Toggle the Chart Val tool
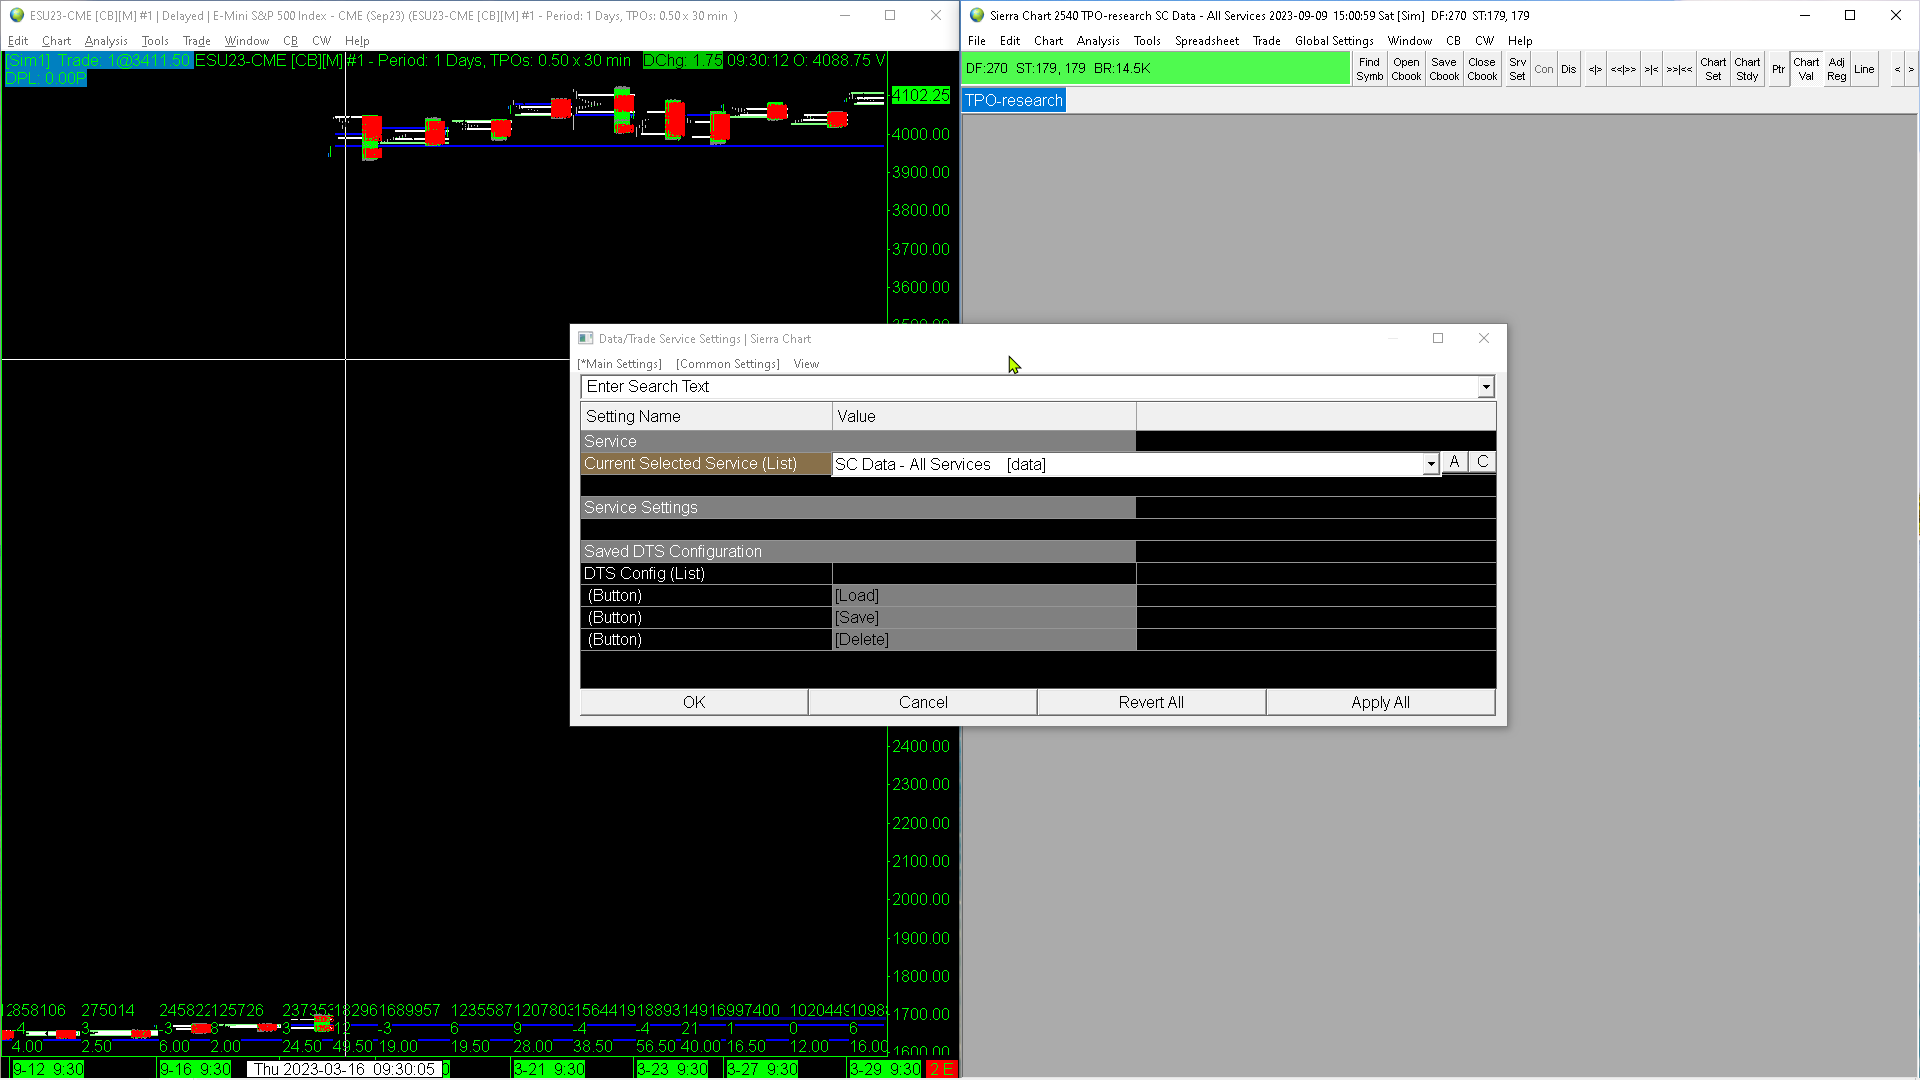 1806,69
